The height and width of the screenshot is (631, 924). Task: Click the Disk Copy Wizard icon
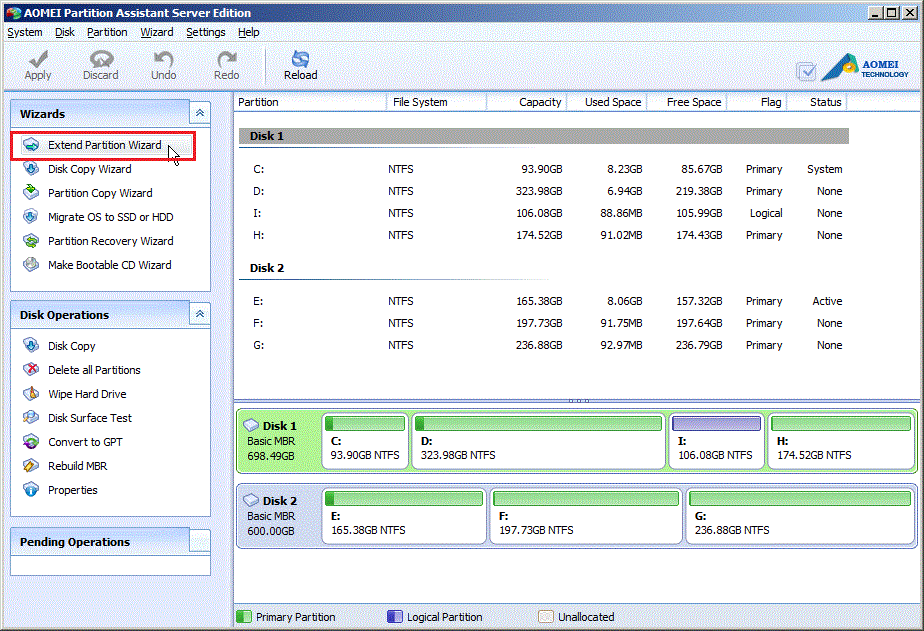[31, 169]
